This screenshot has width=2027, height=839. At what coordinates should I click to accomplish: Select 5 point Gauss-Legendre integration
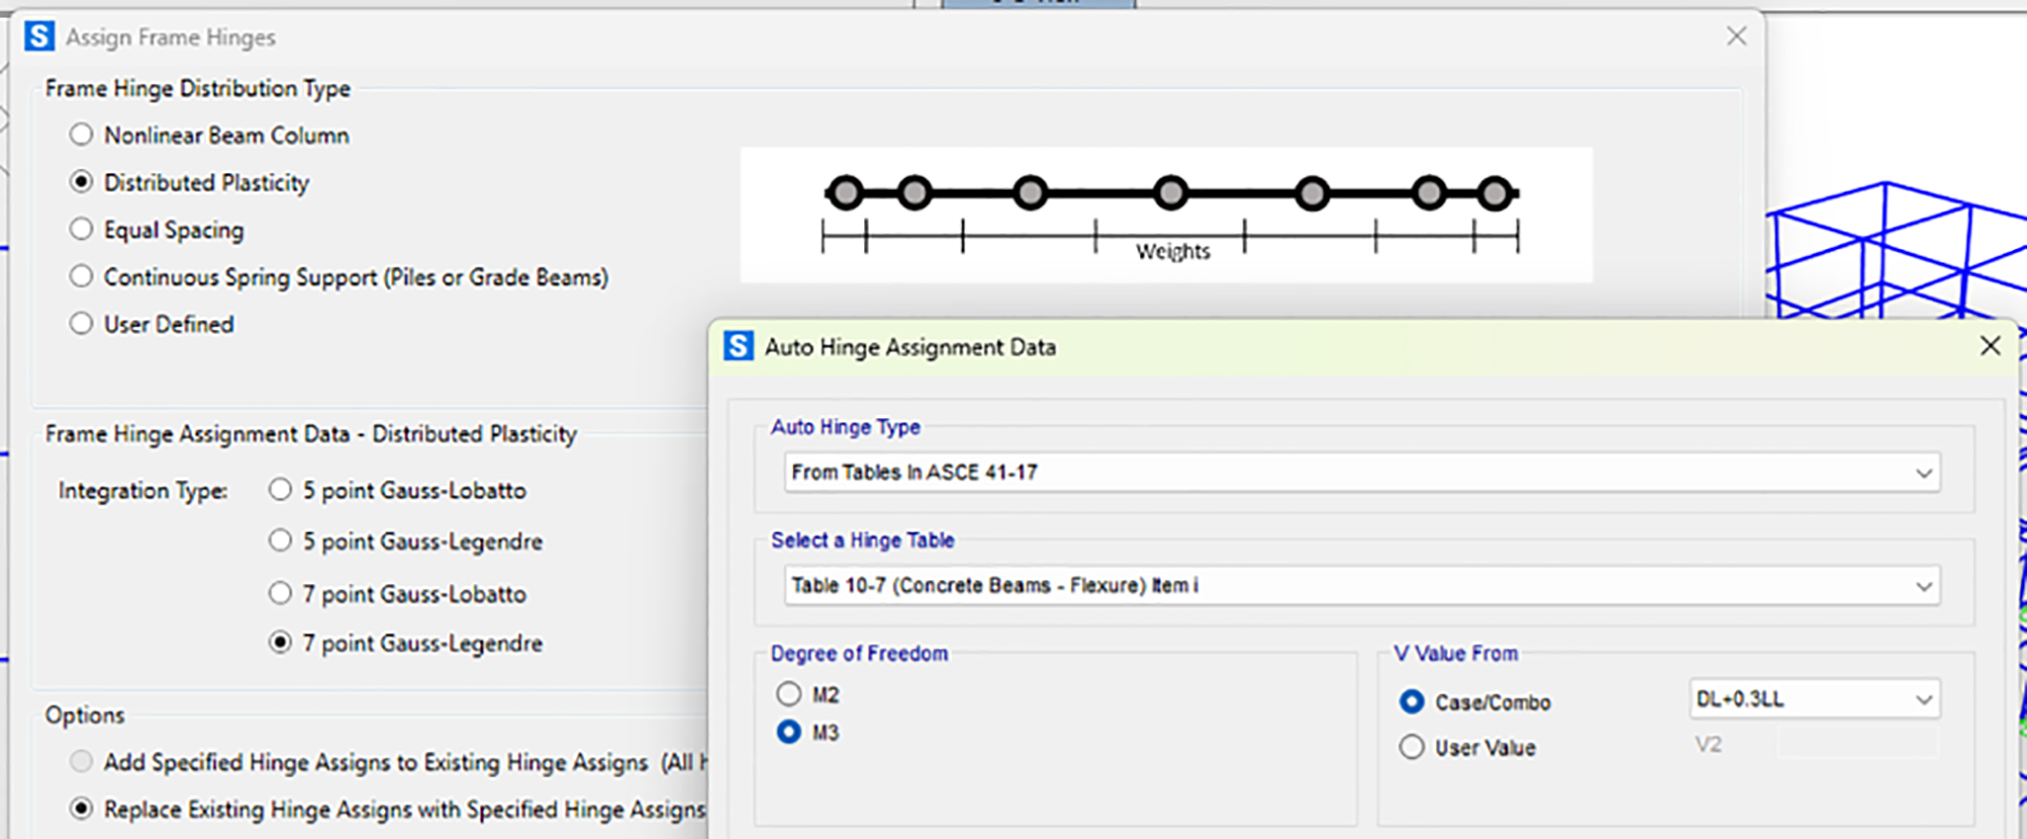[280, 541]
